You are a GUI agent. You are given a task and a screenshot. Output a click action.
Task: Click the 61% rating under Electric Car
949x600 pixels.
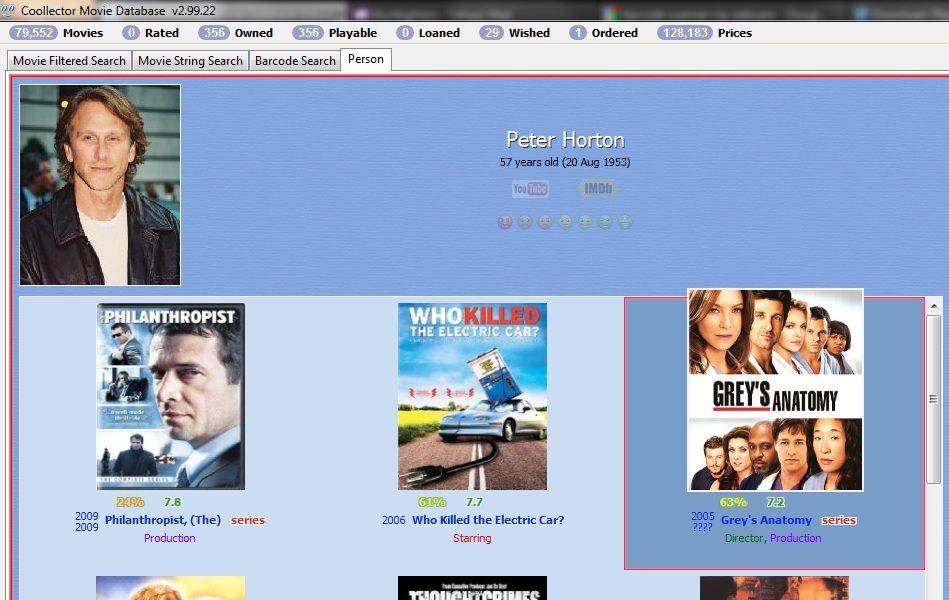click(x=432, y=502)
